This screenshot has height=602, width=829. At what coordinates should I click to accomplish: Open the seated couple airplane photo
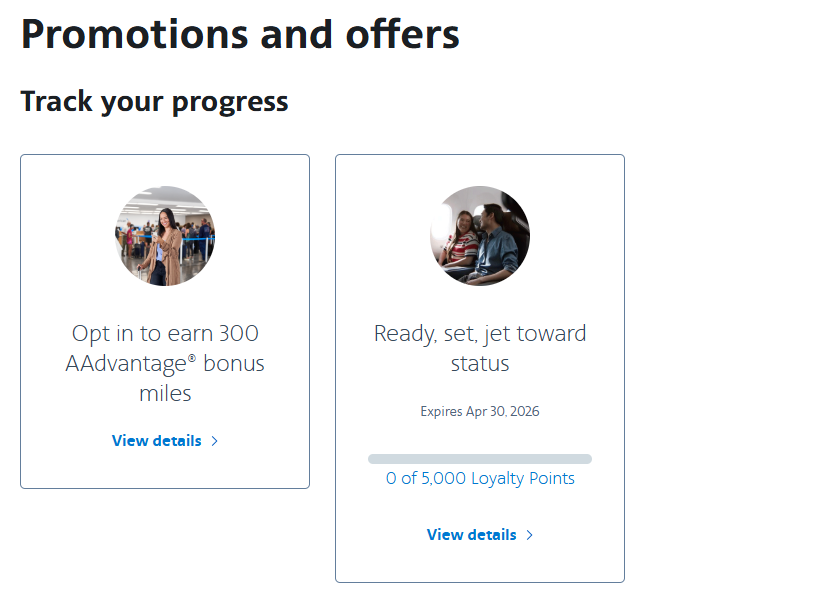[x=480, y=236]
